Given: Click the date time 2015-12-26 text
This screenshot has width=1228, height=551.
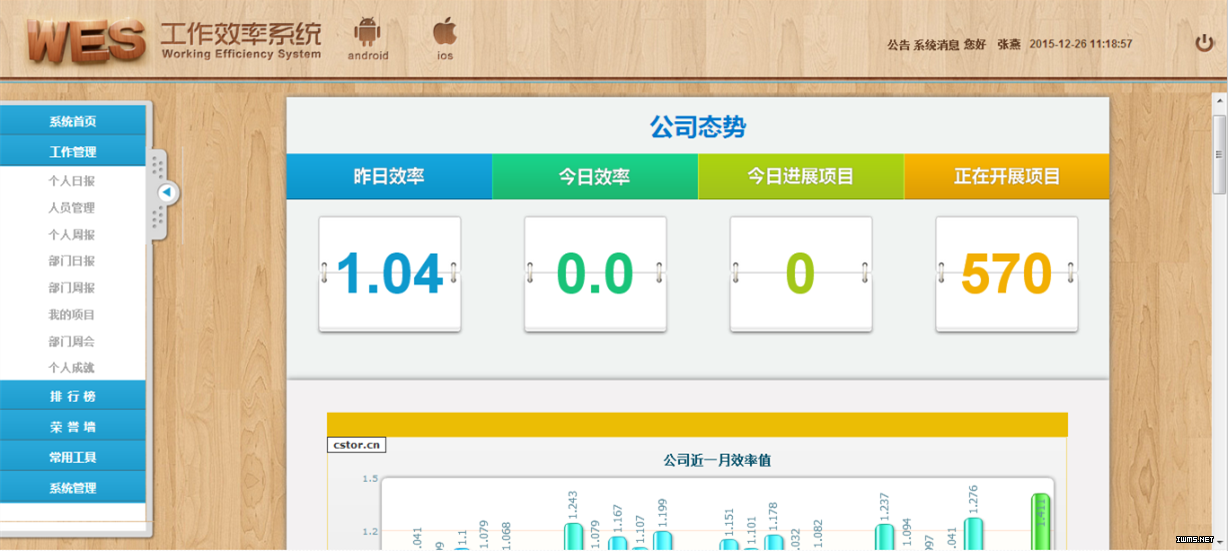Looking at the screenshot, I should (x=1080, y=44).
